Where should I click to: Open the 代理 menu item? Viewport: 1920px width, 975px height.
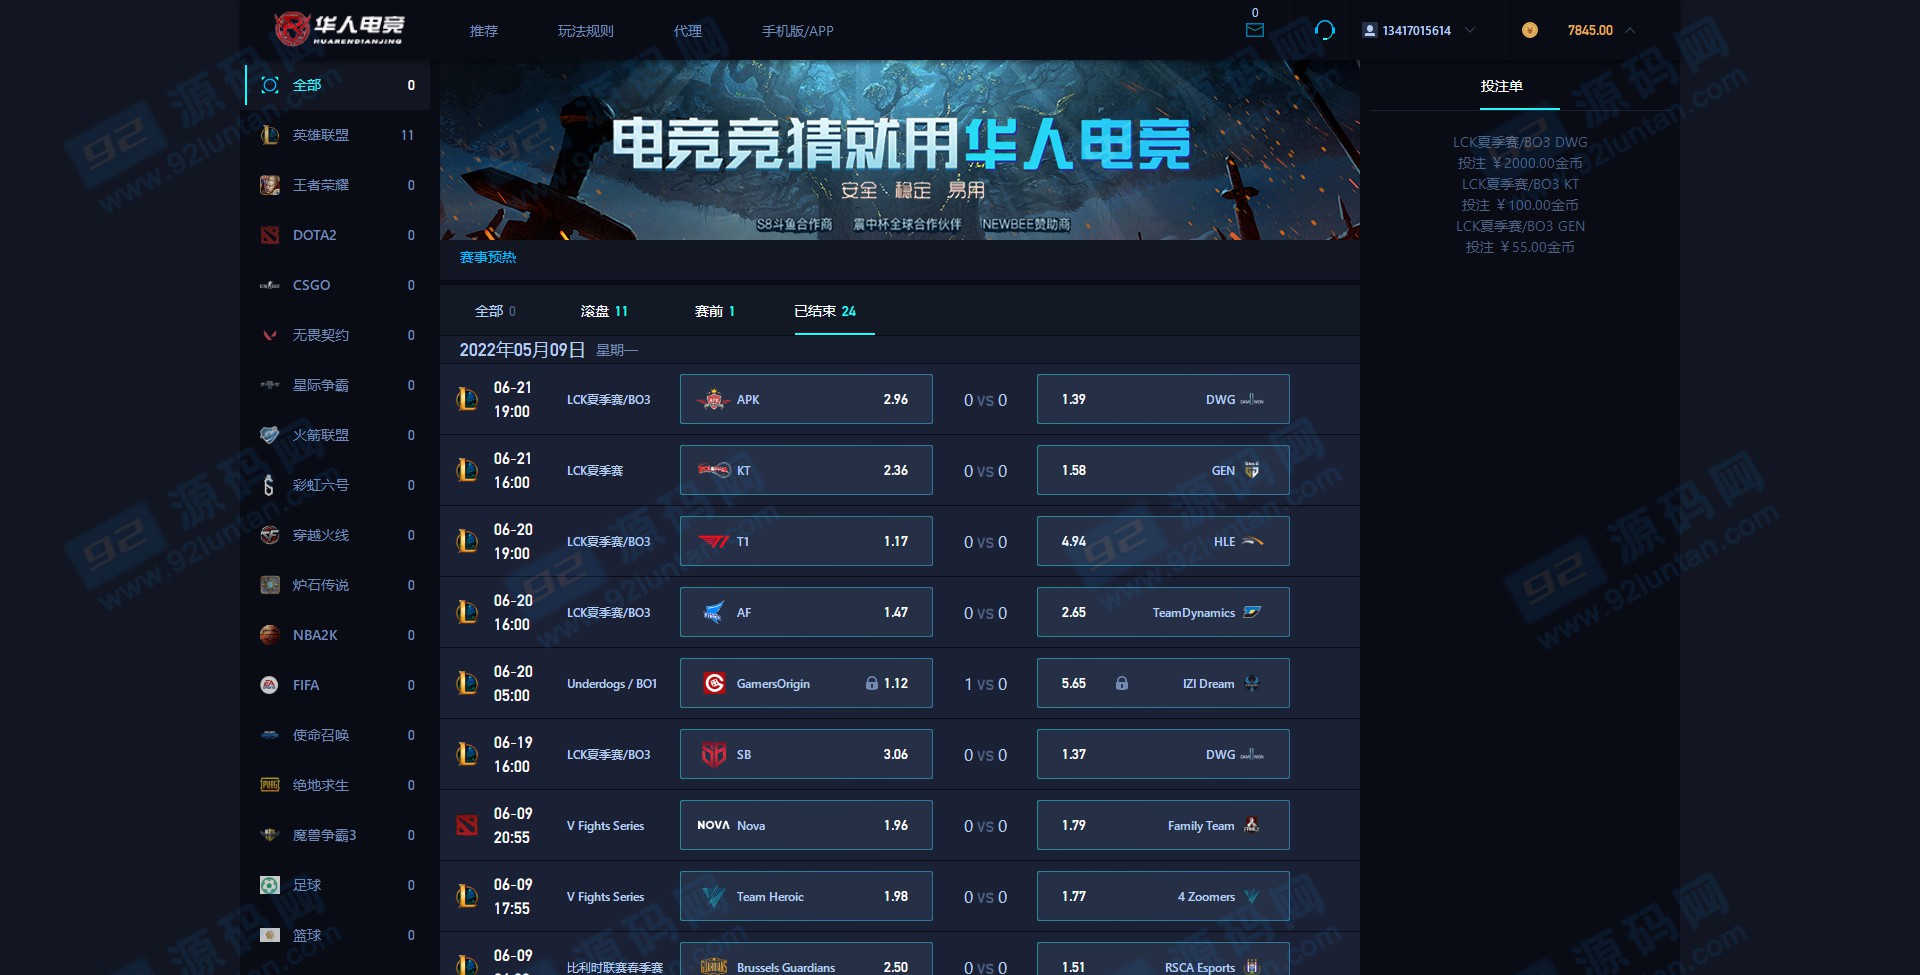click(688, 31)
